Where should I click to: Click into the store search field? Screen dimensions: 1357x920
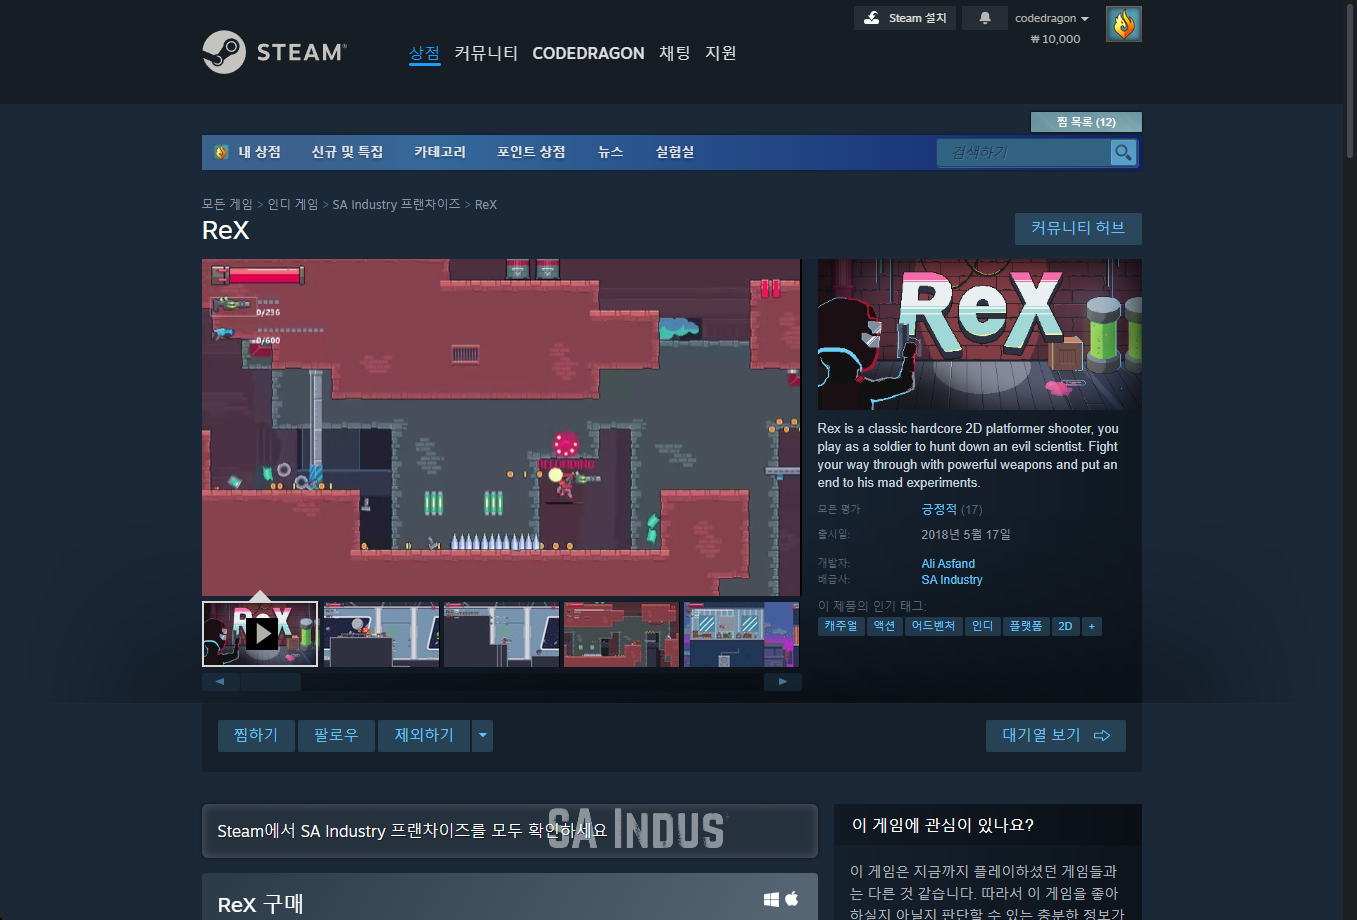click(1023, 152)
